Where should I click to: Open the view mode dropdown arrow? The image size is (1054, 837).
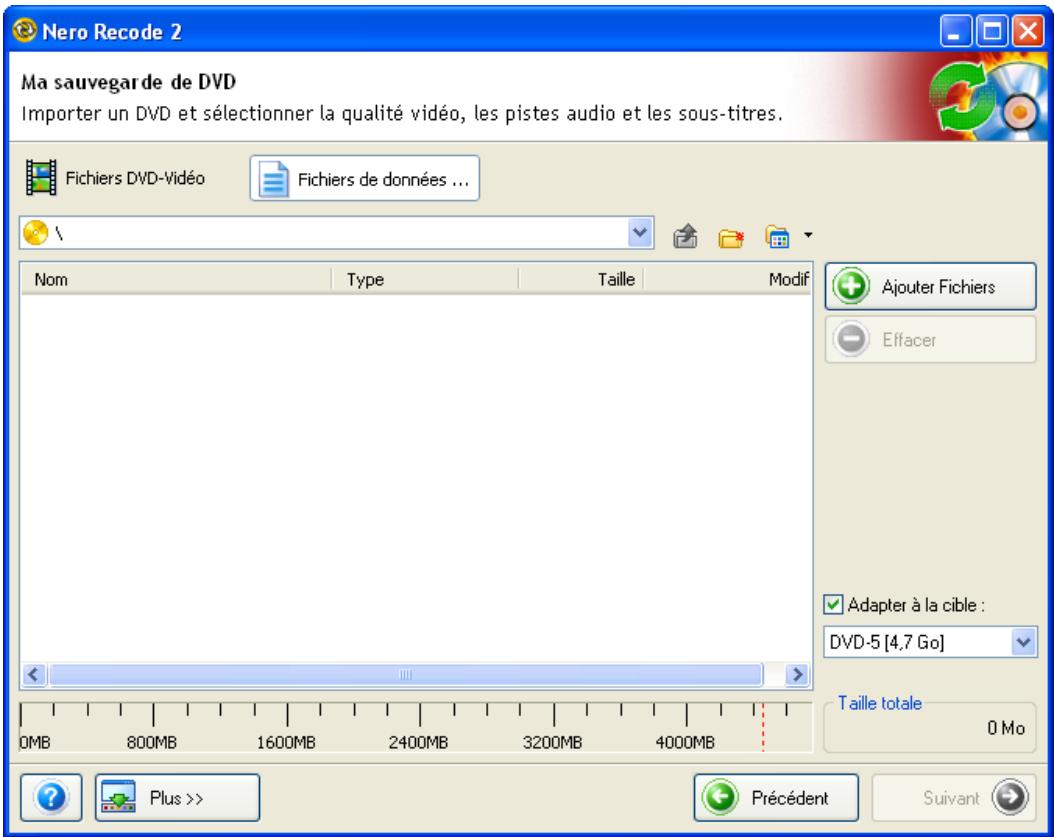[808, 235]
